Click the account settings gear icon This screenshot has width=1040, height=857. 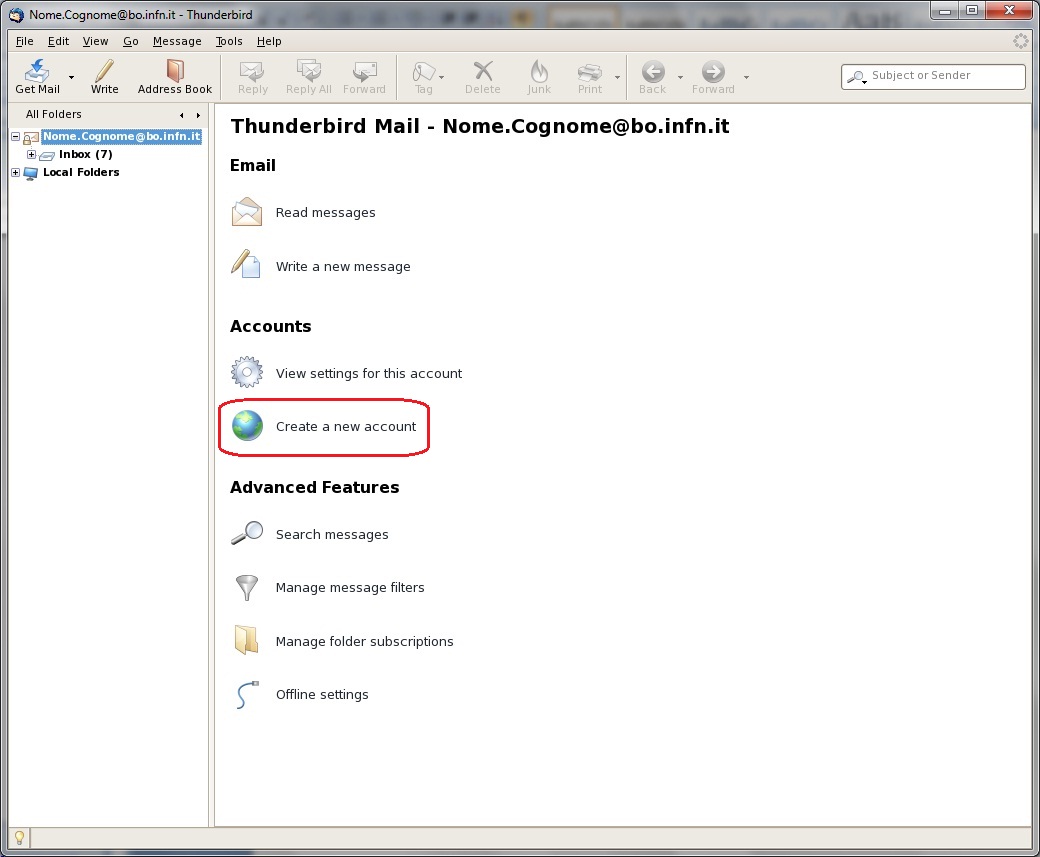(247, 372)
